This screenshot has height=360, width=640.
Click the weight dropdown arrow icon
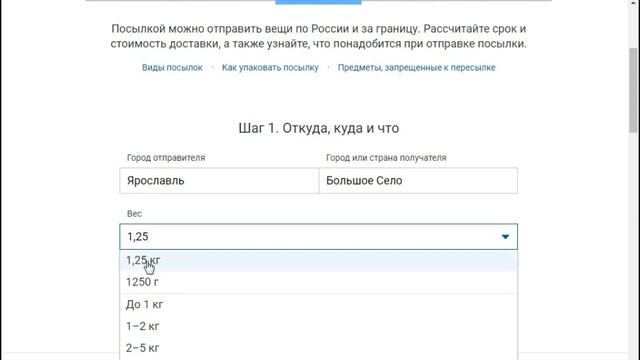tap(505, 237)
